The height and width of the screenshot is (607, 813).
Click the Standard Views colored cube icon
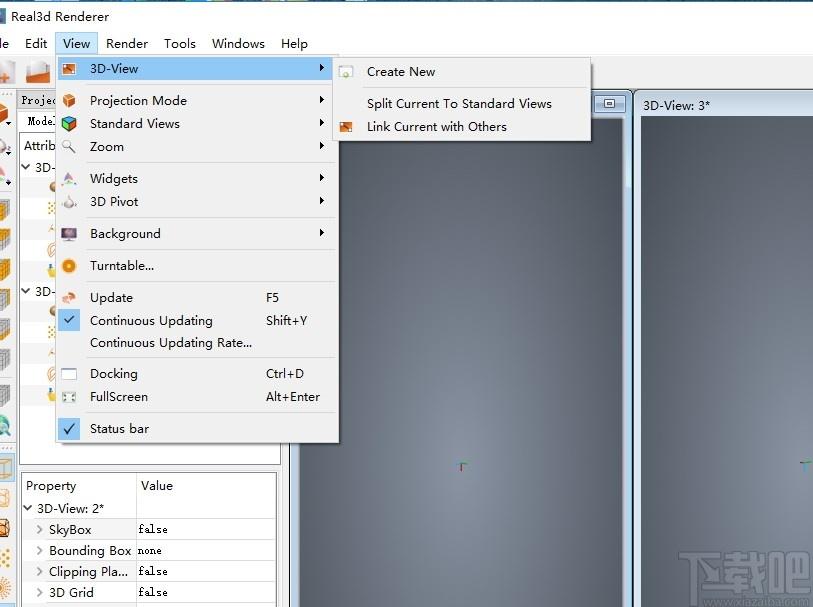click(x=69, y=123)
